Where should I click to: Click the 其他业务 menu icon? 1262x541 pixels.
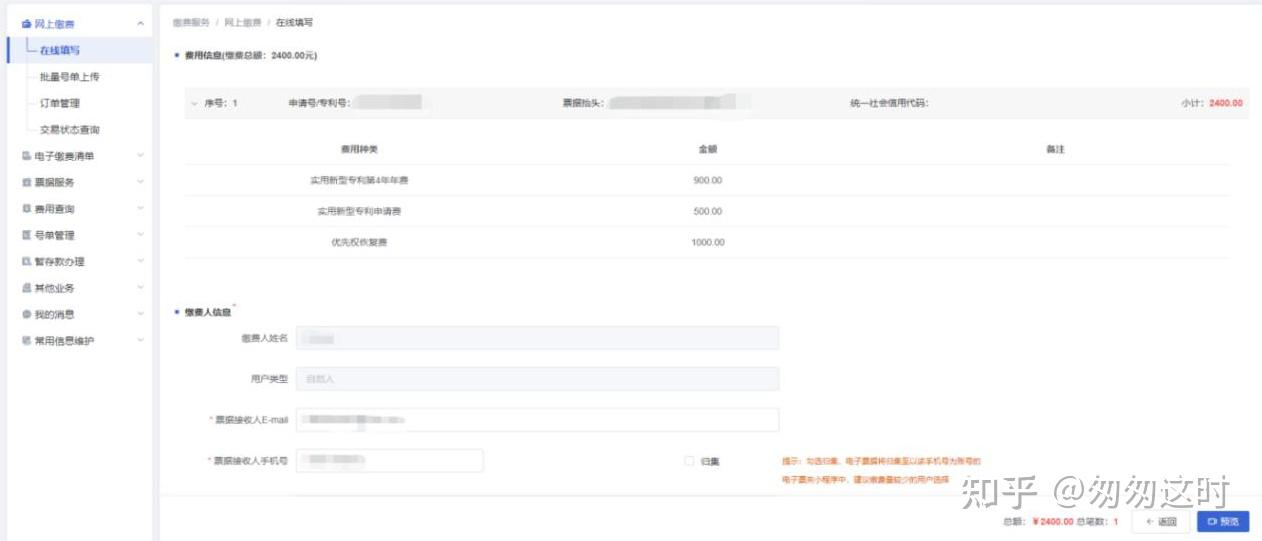click(27, 288)
